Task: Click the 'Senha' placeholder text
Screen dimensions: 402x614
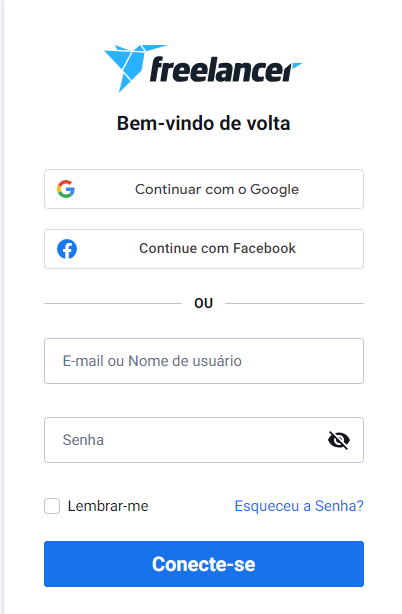Action: [83, 440]
